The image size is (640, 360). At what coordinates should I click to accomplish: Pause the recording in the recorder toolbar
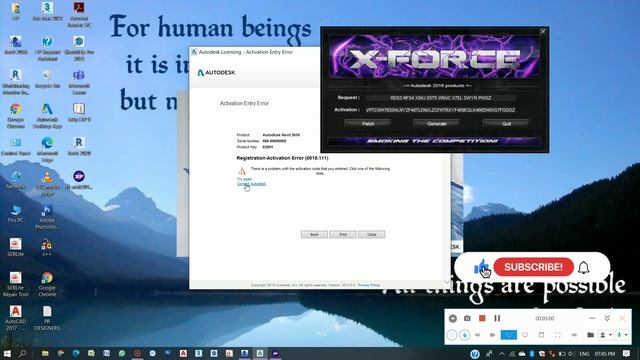tap(497, 318)
